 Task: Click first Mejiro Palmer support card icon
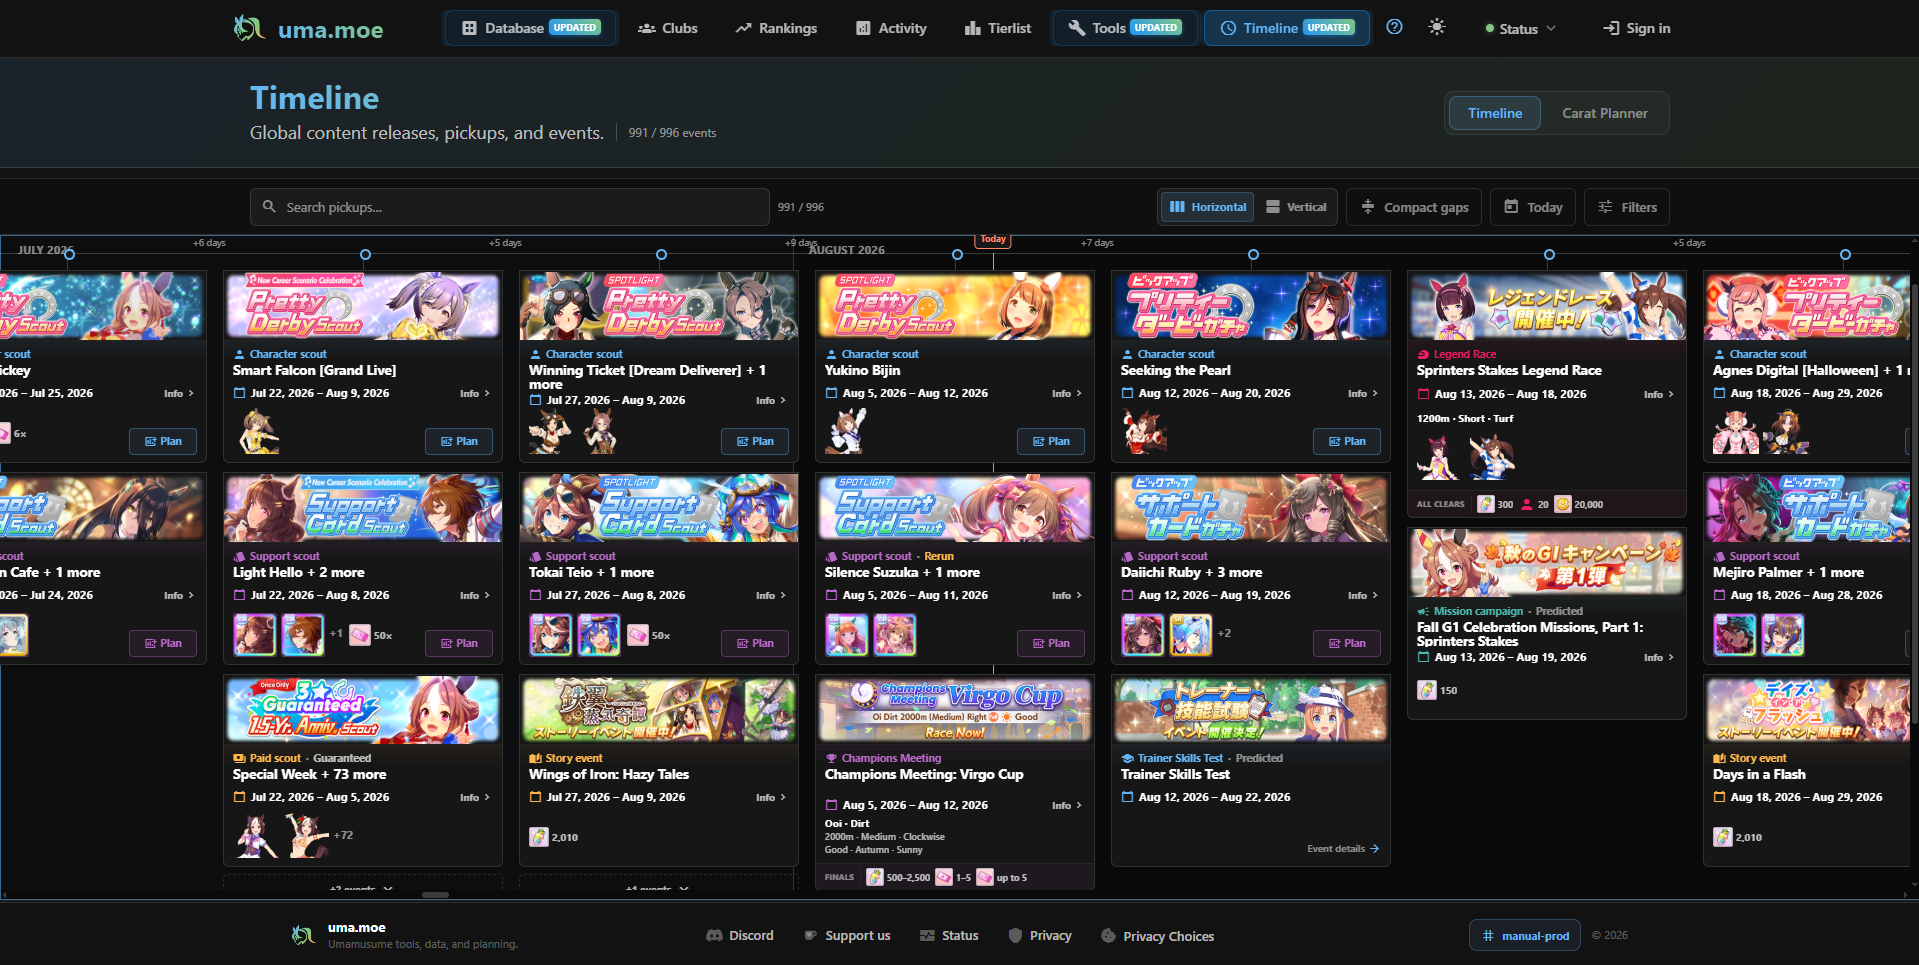(1734, 635)
